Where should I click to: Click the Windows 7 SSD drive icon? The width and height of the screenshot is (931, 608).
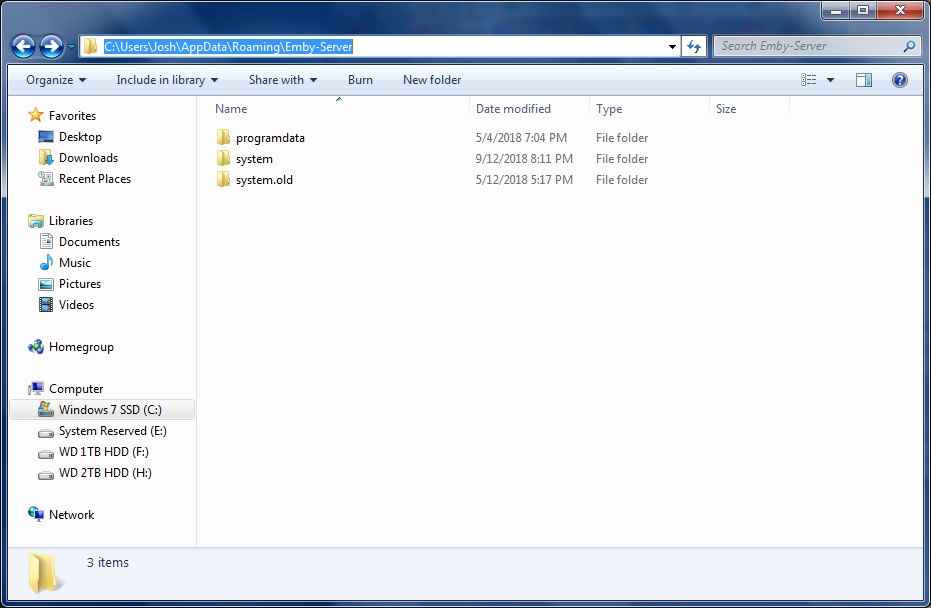(46, 408)
